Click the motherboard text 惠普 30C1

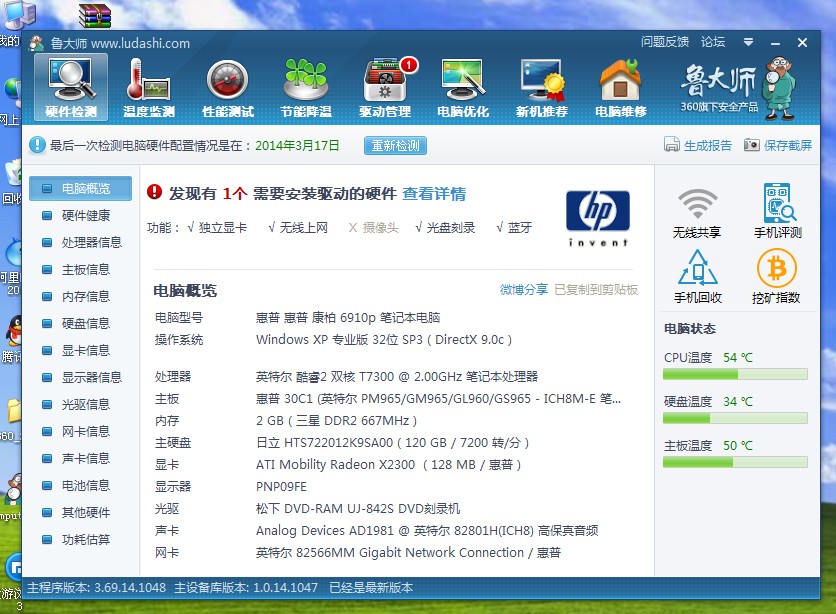[438, 399]
